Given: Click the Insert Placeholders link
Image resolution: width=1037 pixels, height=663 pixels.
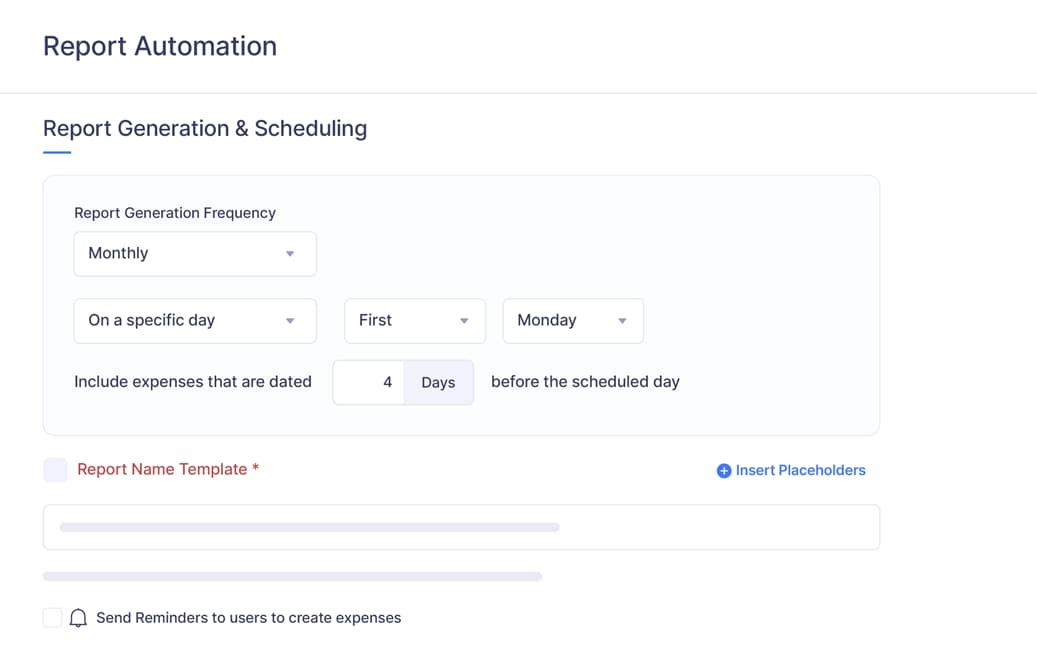Looking at the screenshot, I should click(x=800, y=470).
